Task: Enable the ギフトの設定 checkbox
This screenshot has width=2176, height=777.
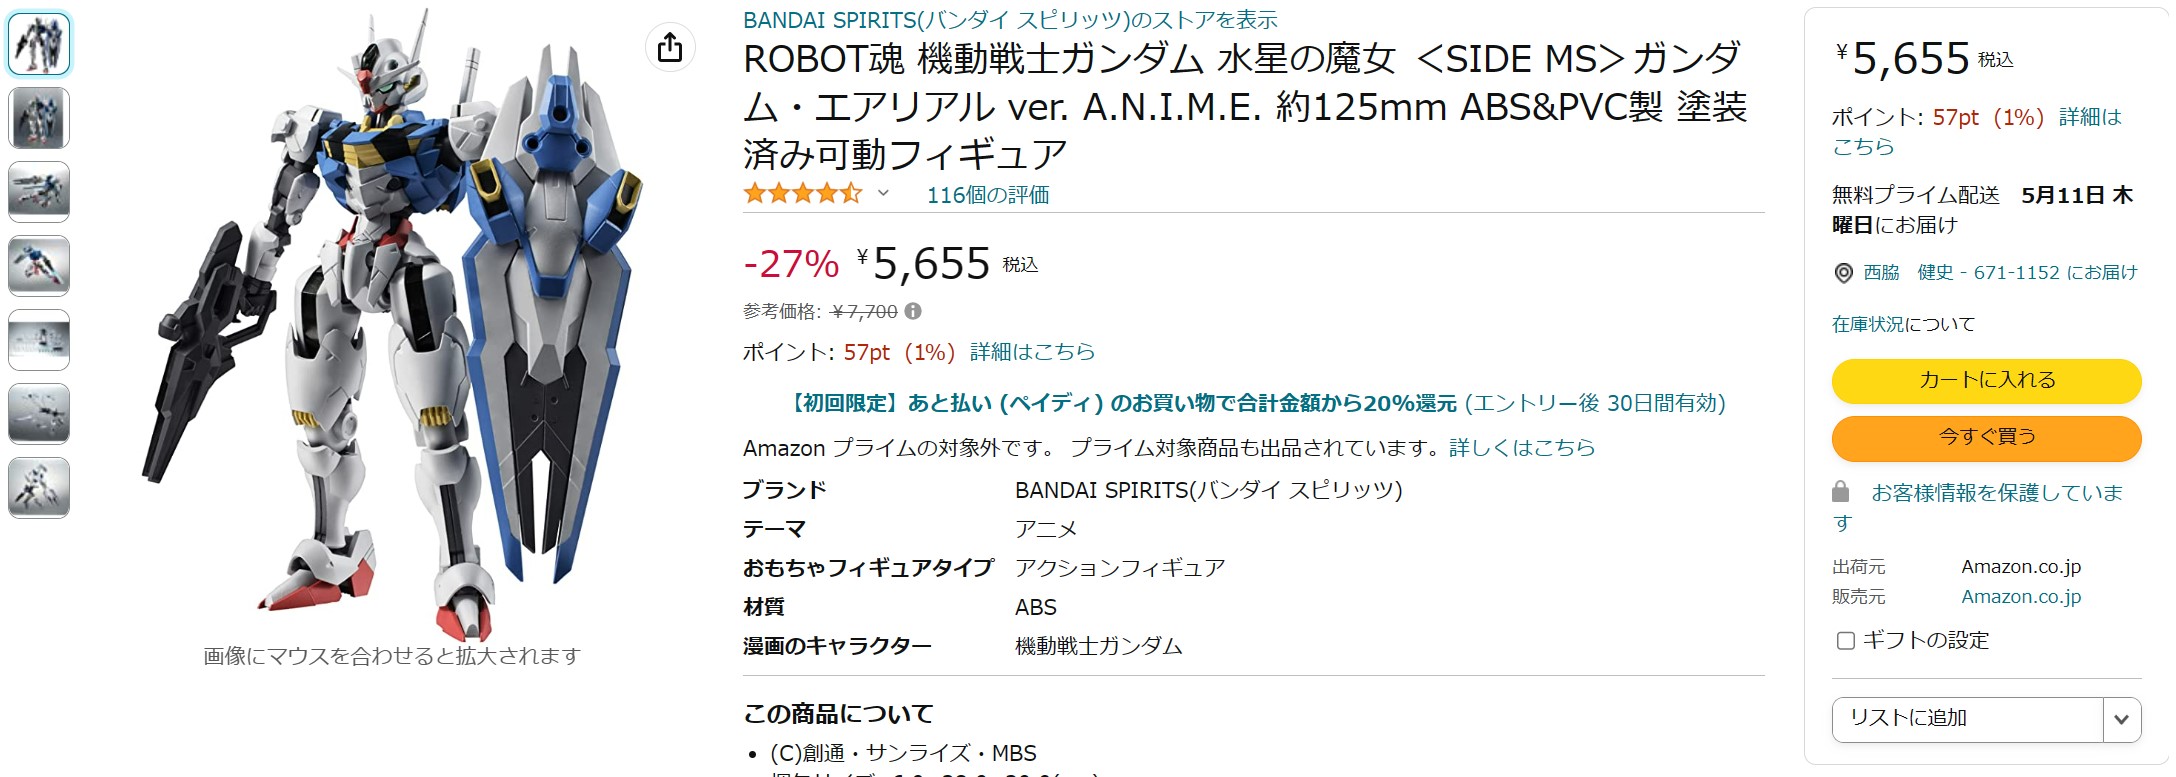Action: point(1846,641)
